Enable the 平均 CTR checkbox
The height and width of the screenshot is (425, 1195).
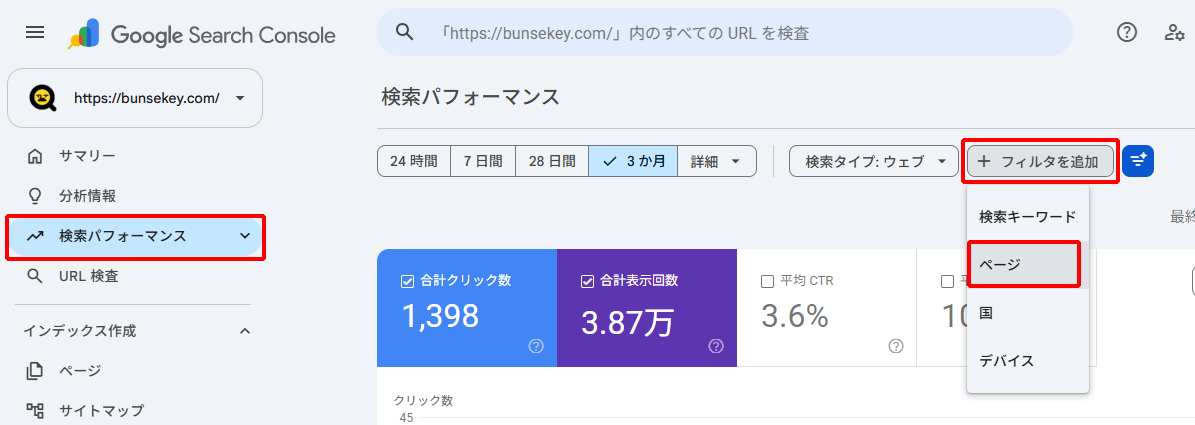[x=767, y=281]
